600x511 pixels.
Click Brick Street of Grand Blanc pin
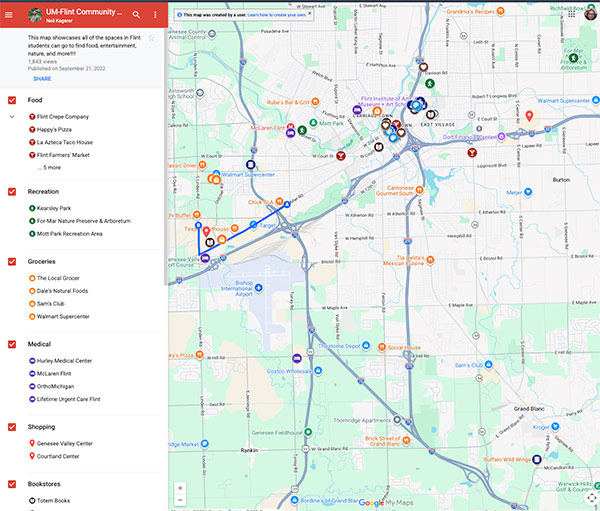pos(406,441)
